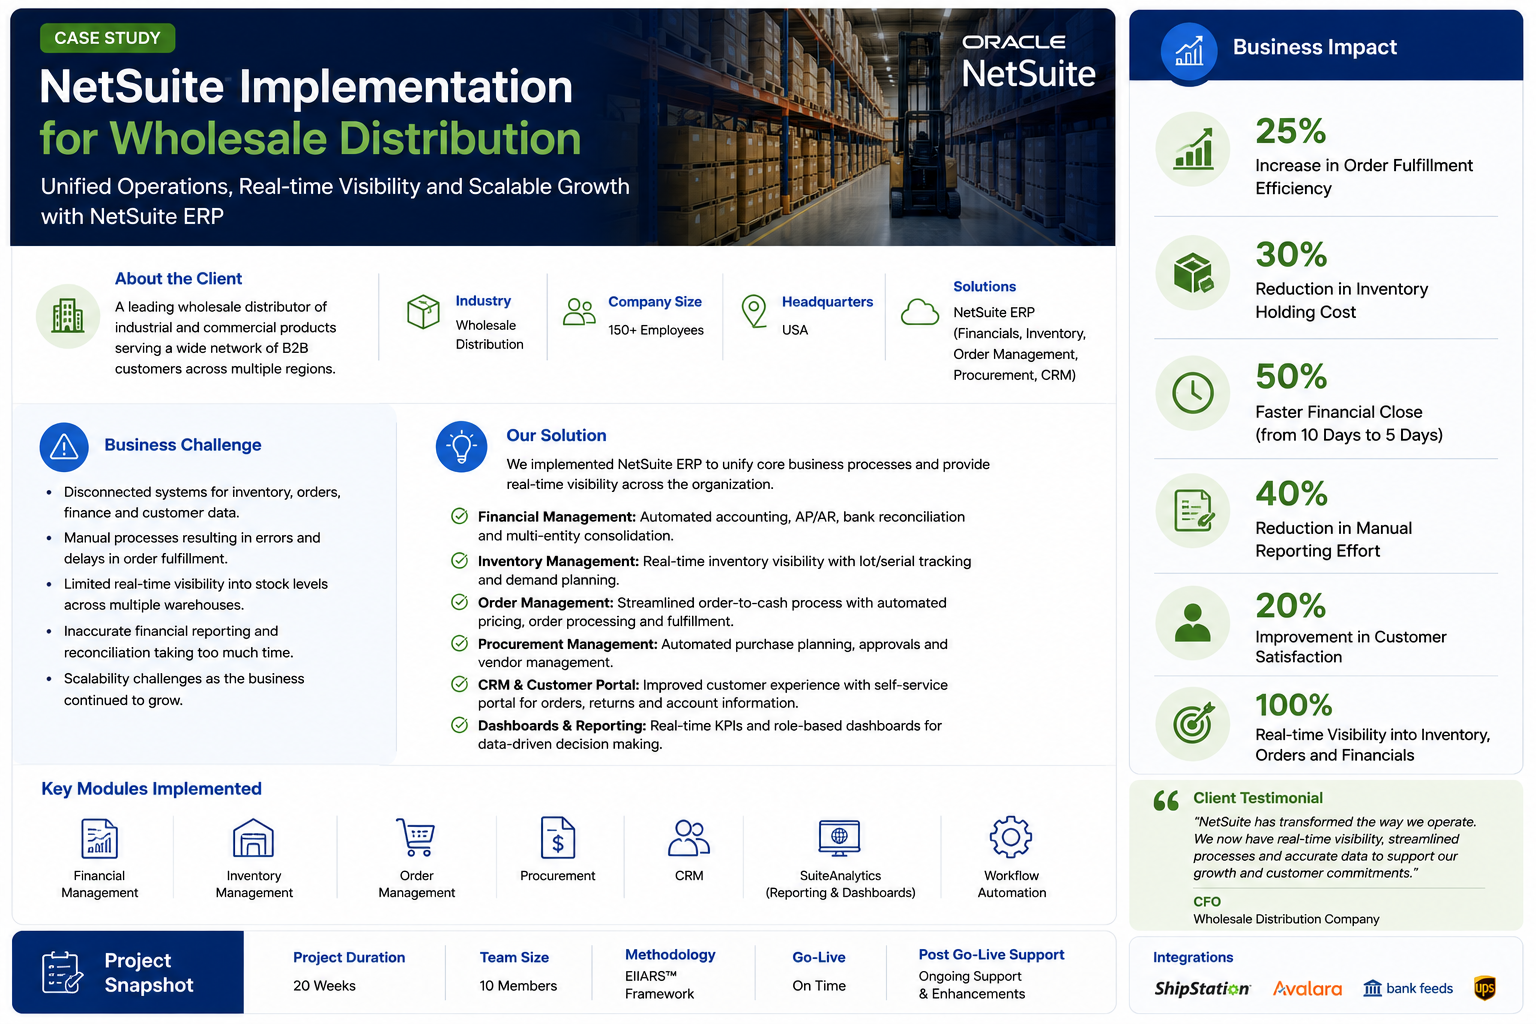Image resolution: width=1536 pixels, height=1024 pixels.
Task: Select the lightbulb icon beside Our Solution
Action: [462, 446]
